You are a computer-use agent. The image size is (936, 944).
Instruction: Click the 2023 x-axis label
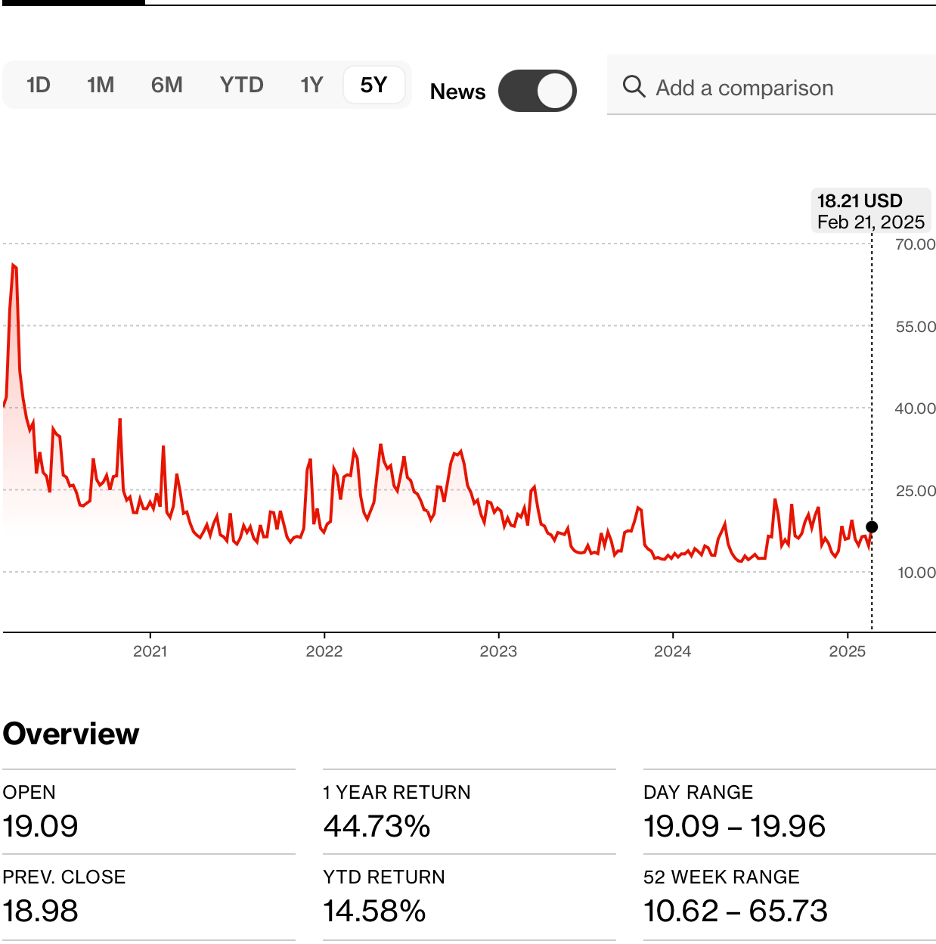[x=498, y=651]
